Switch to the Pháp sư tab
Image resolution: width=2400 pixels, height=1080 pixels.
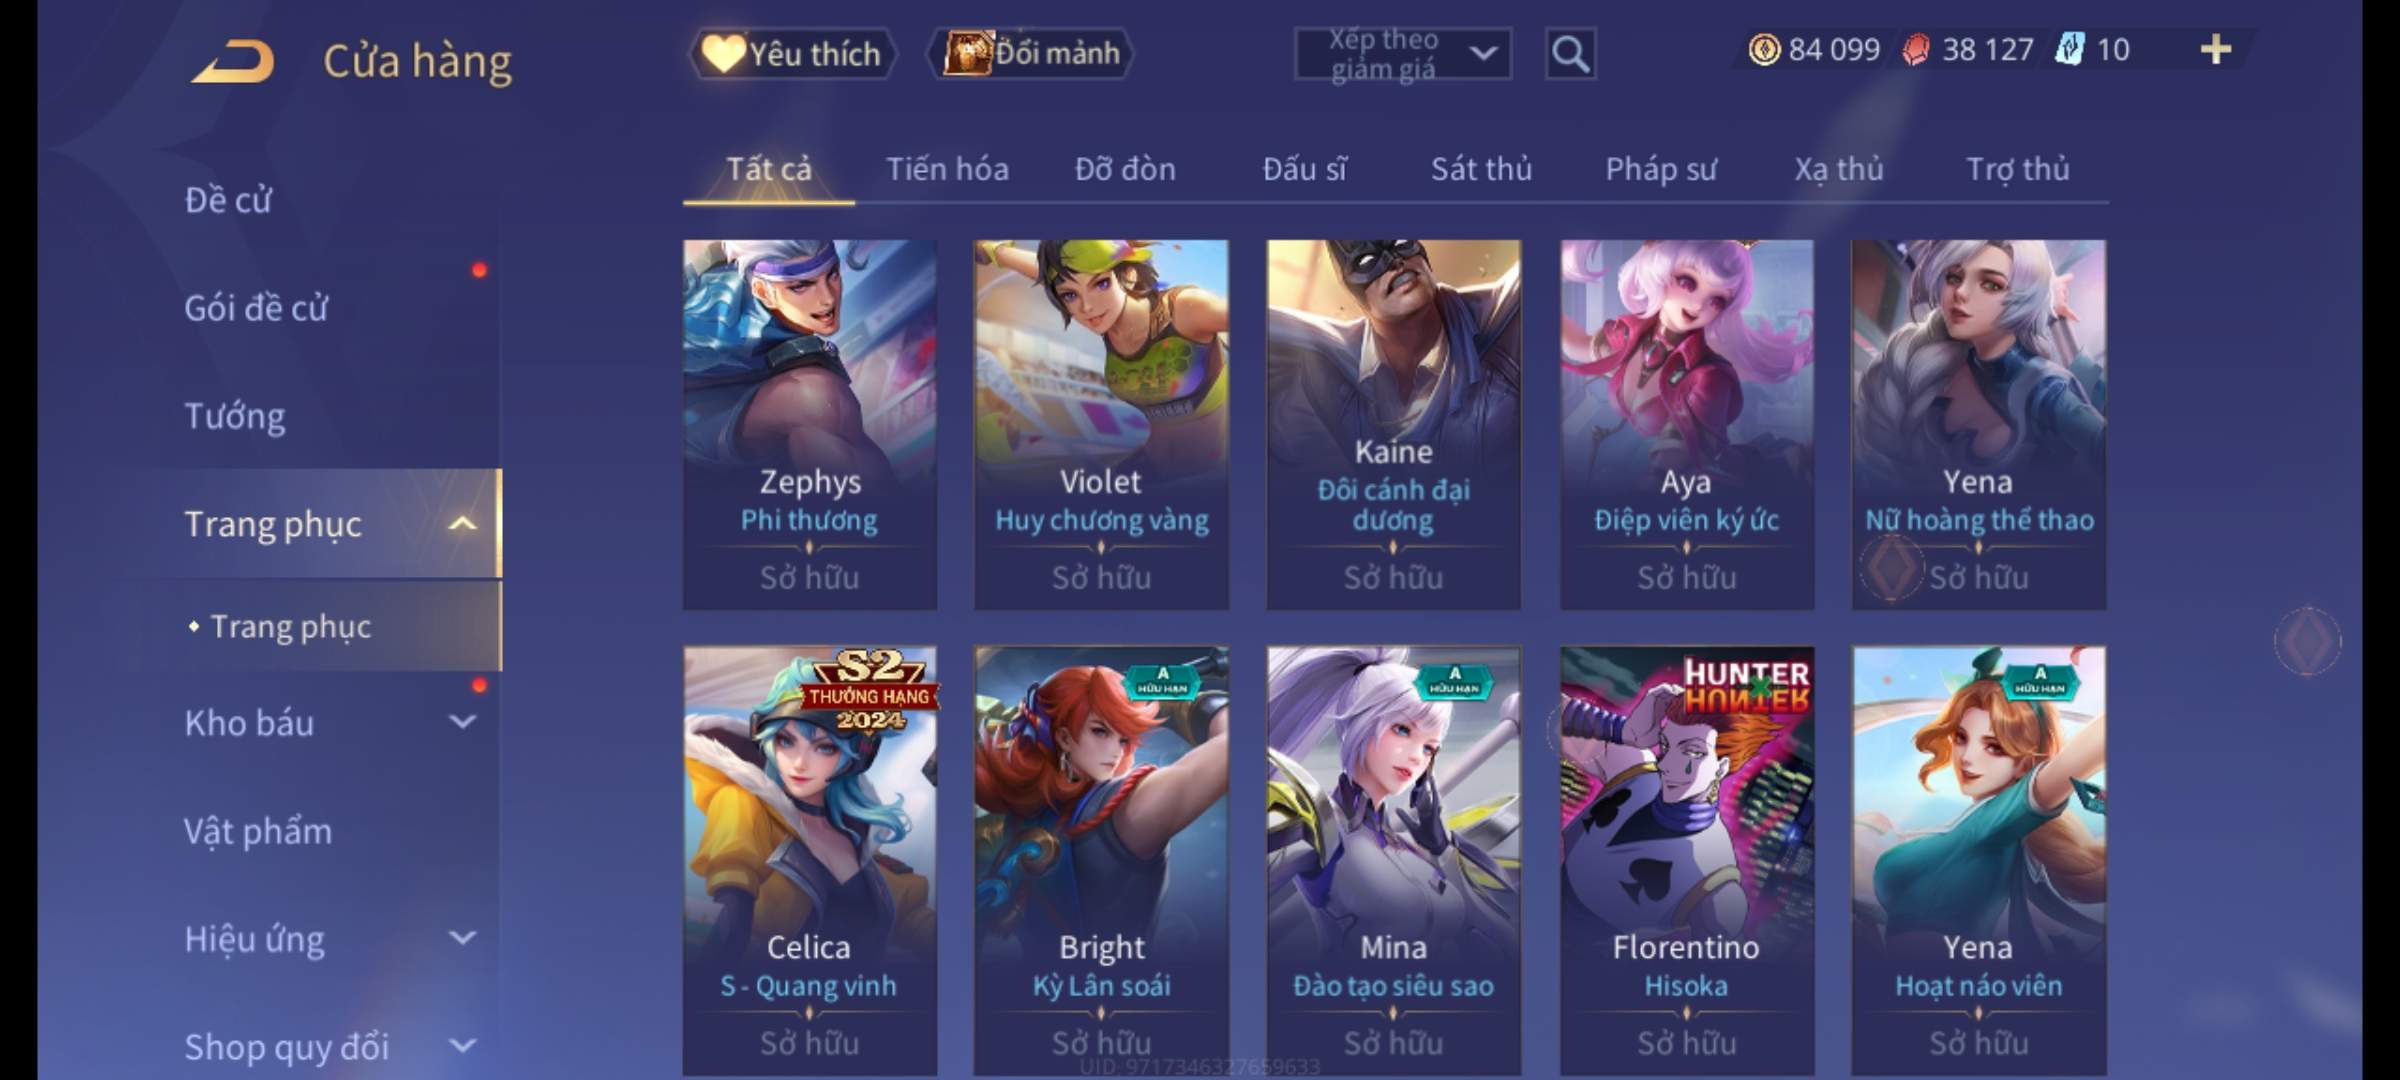(x=1661, y=169)
